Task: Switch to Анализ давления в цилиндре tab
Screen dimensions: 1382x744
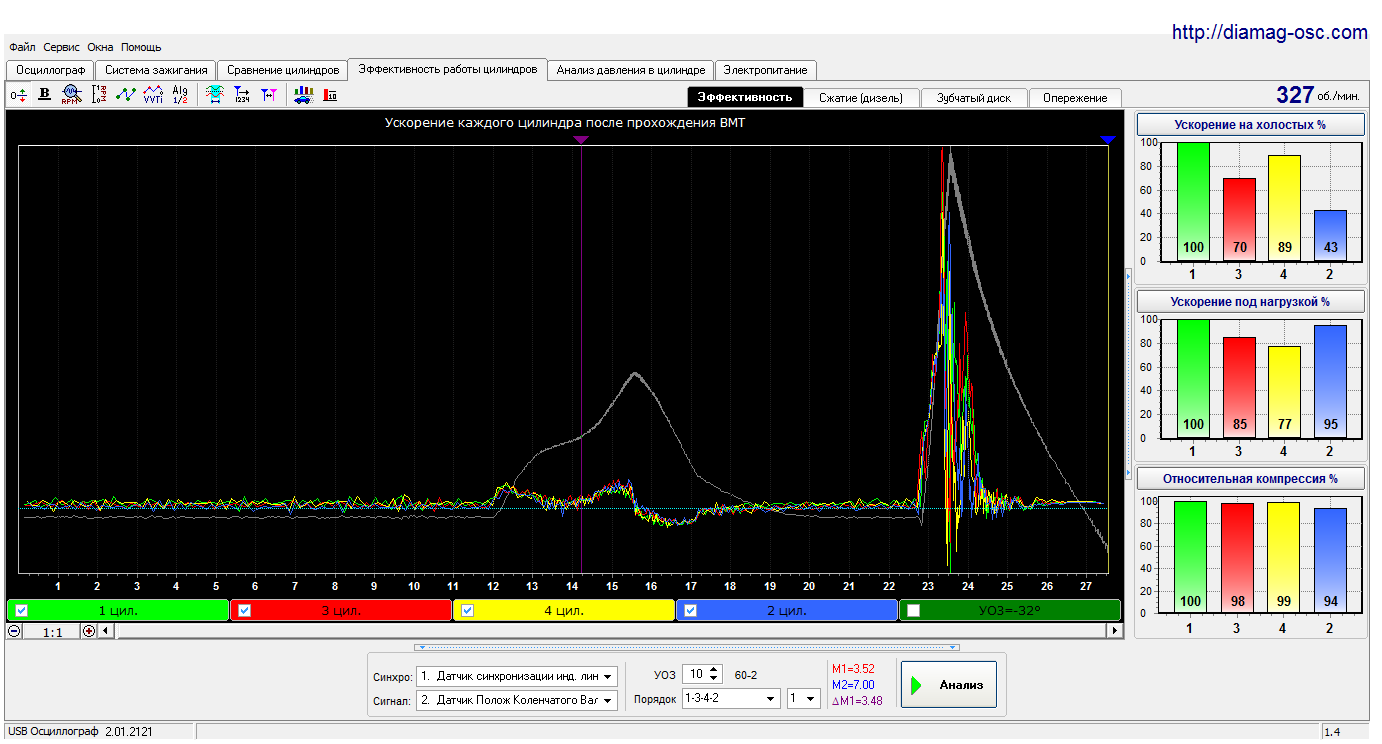Action: pos(631,70)
